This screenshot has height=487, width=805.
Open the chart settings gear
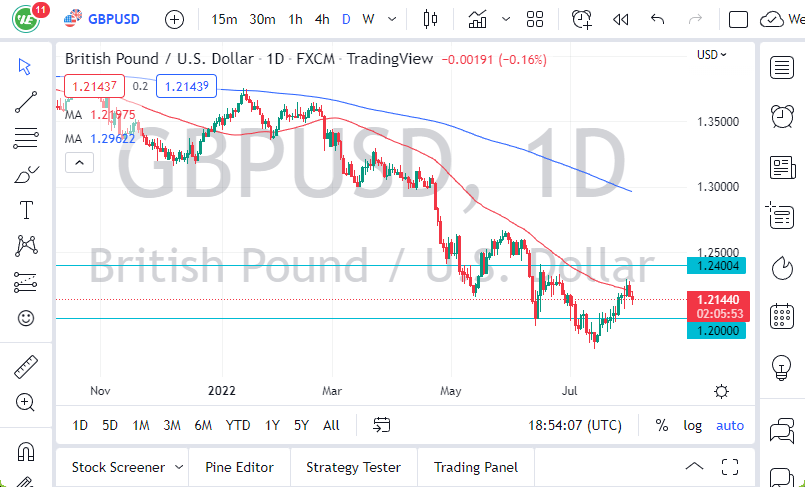coord(721,391)
